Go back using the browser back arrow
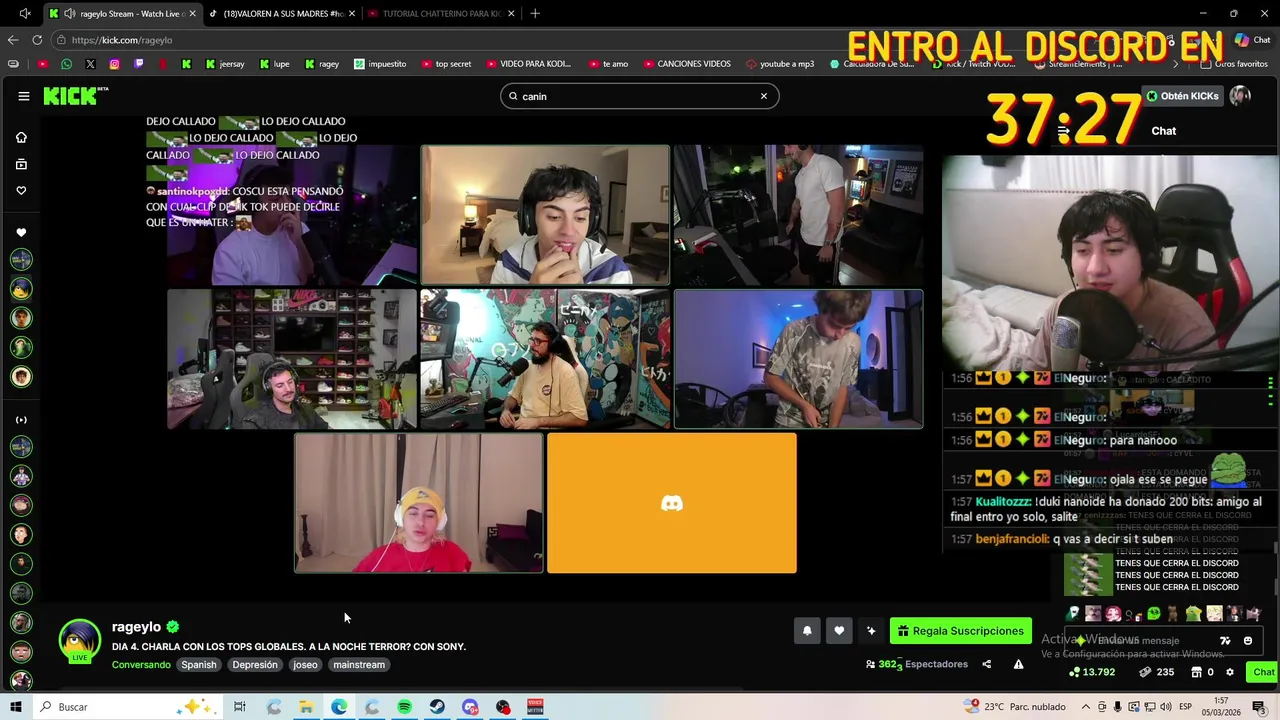1280x720 pixels. [x=12, y=40]
